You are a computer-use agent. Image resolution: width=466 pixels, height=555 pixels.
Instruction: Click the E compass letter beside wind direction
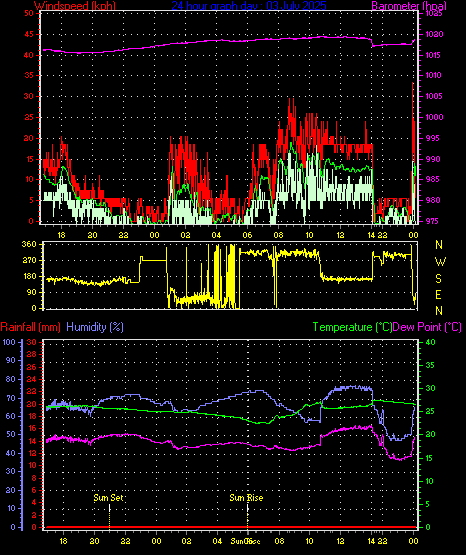(439, 295)
